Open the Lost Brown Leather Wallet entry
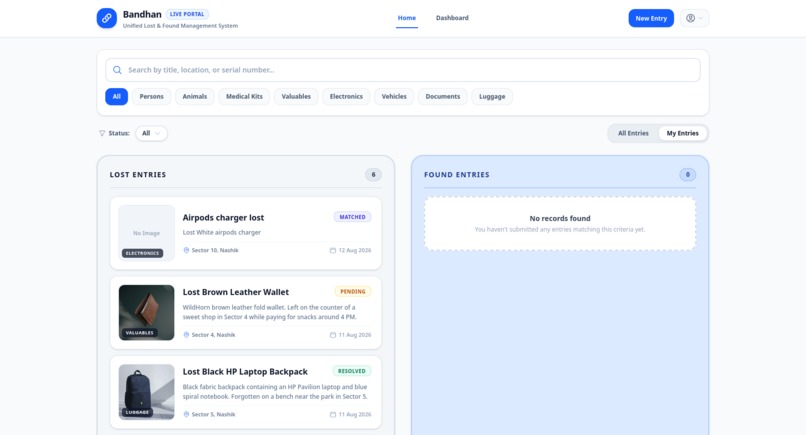This screenshot has height=435, width=806. [x=246, y=313]
